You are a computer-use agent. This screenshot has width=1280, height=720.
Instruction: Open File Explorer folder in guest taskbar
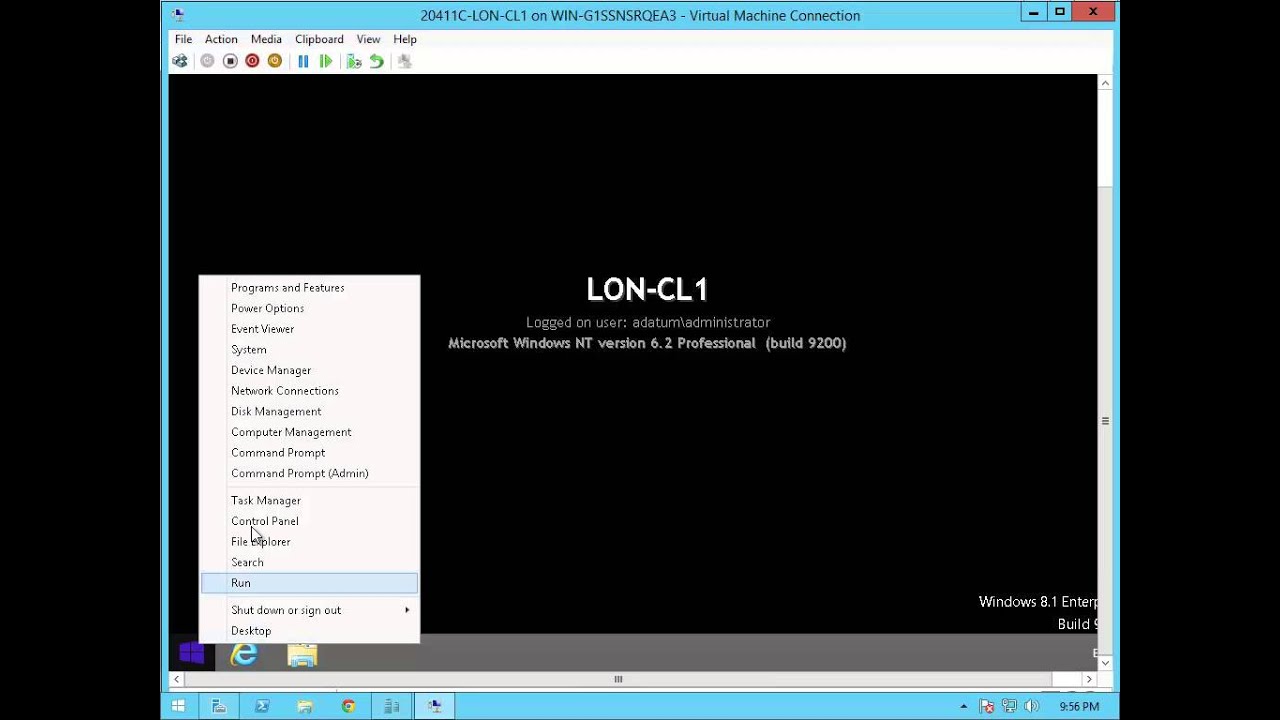302,655
